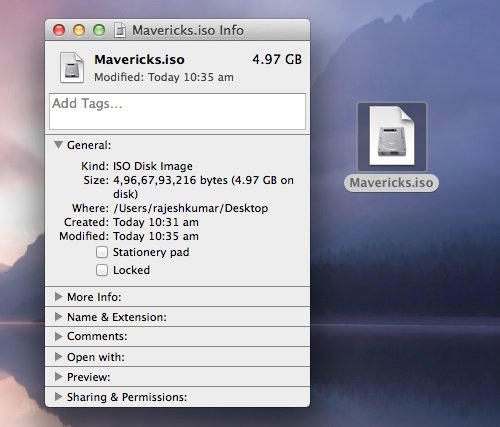Expand the Comments section
The height and width of the screenshot is (427, 500).
59,336
